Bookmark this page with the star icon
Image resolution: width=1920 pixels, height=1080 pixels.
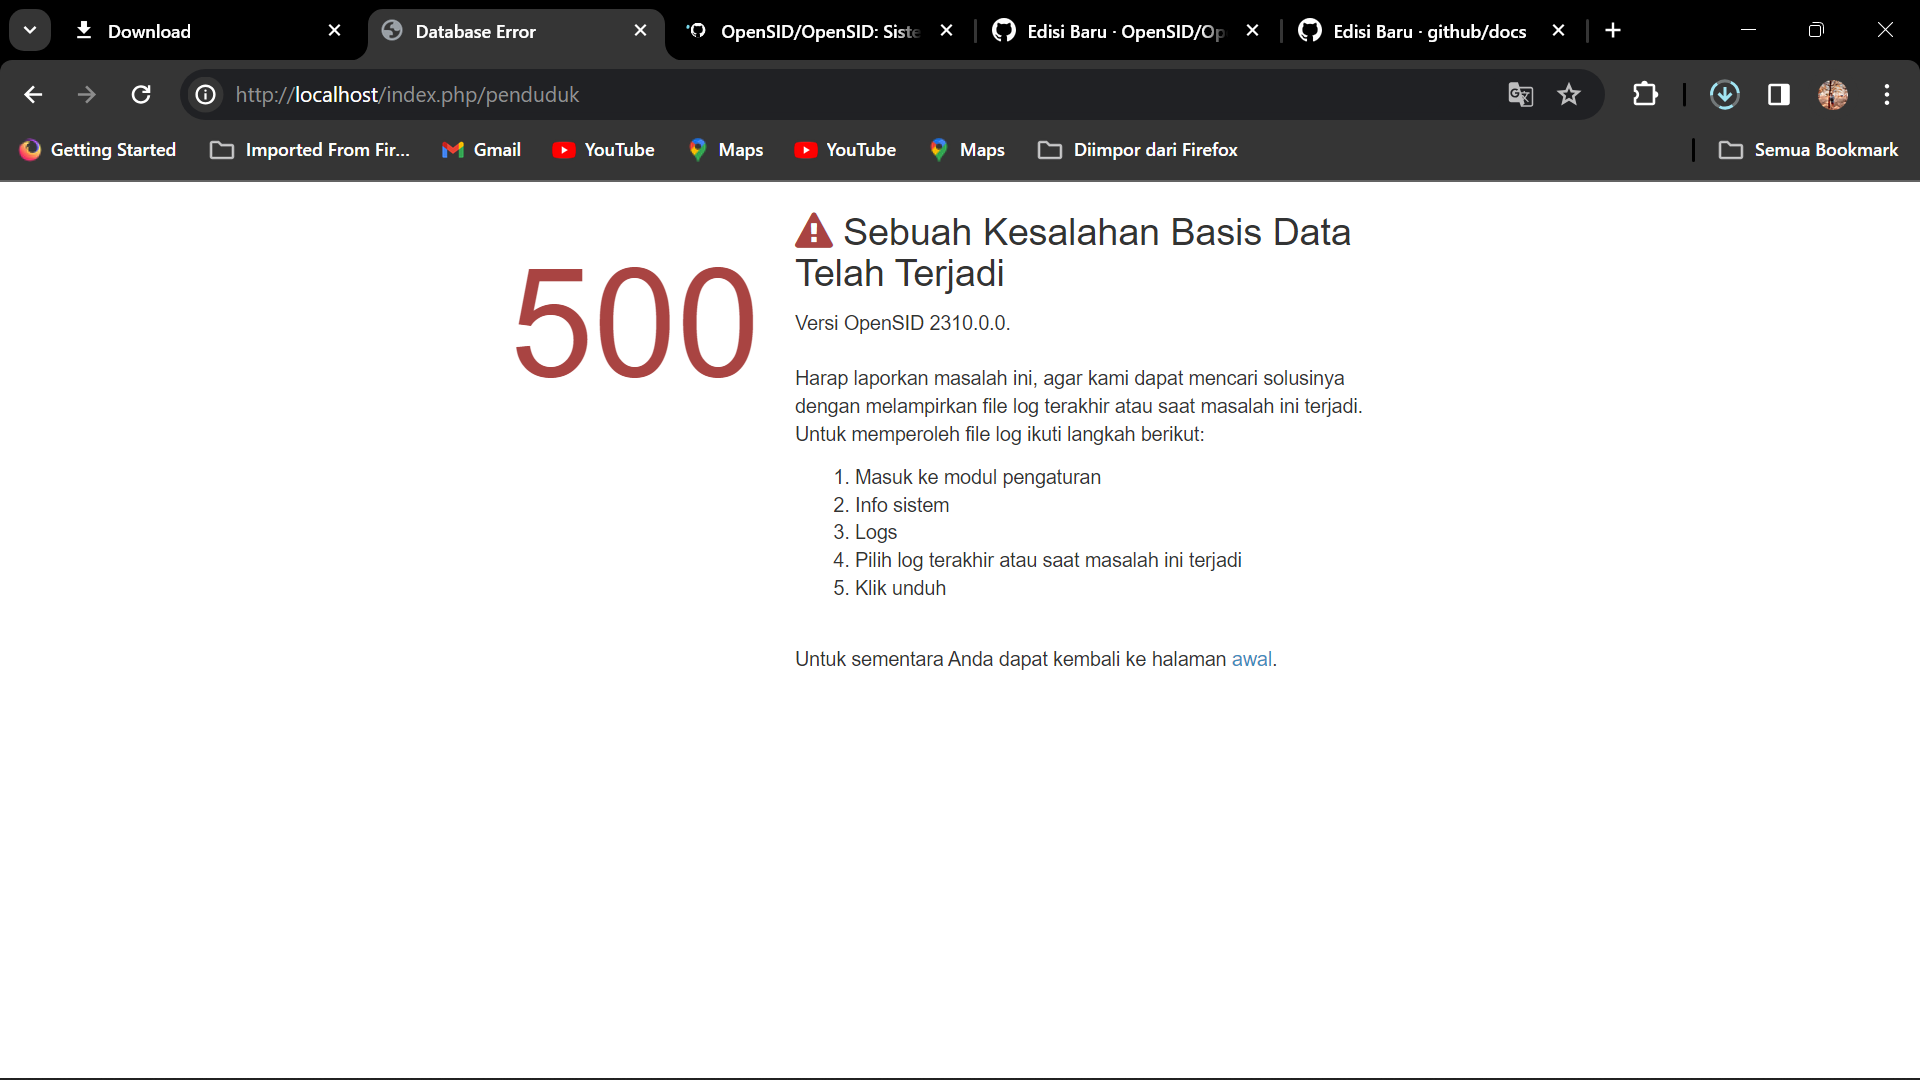1570,94
